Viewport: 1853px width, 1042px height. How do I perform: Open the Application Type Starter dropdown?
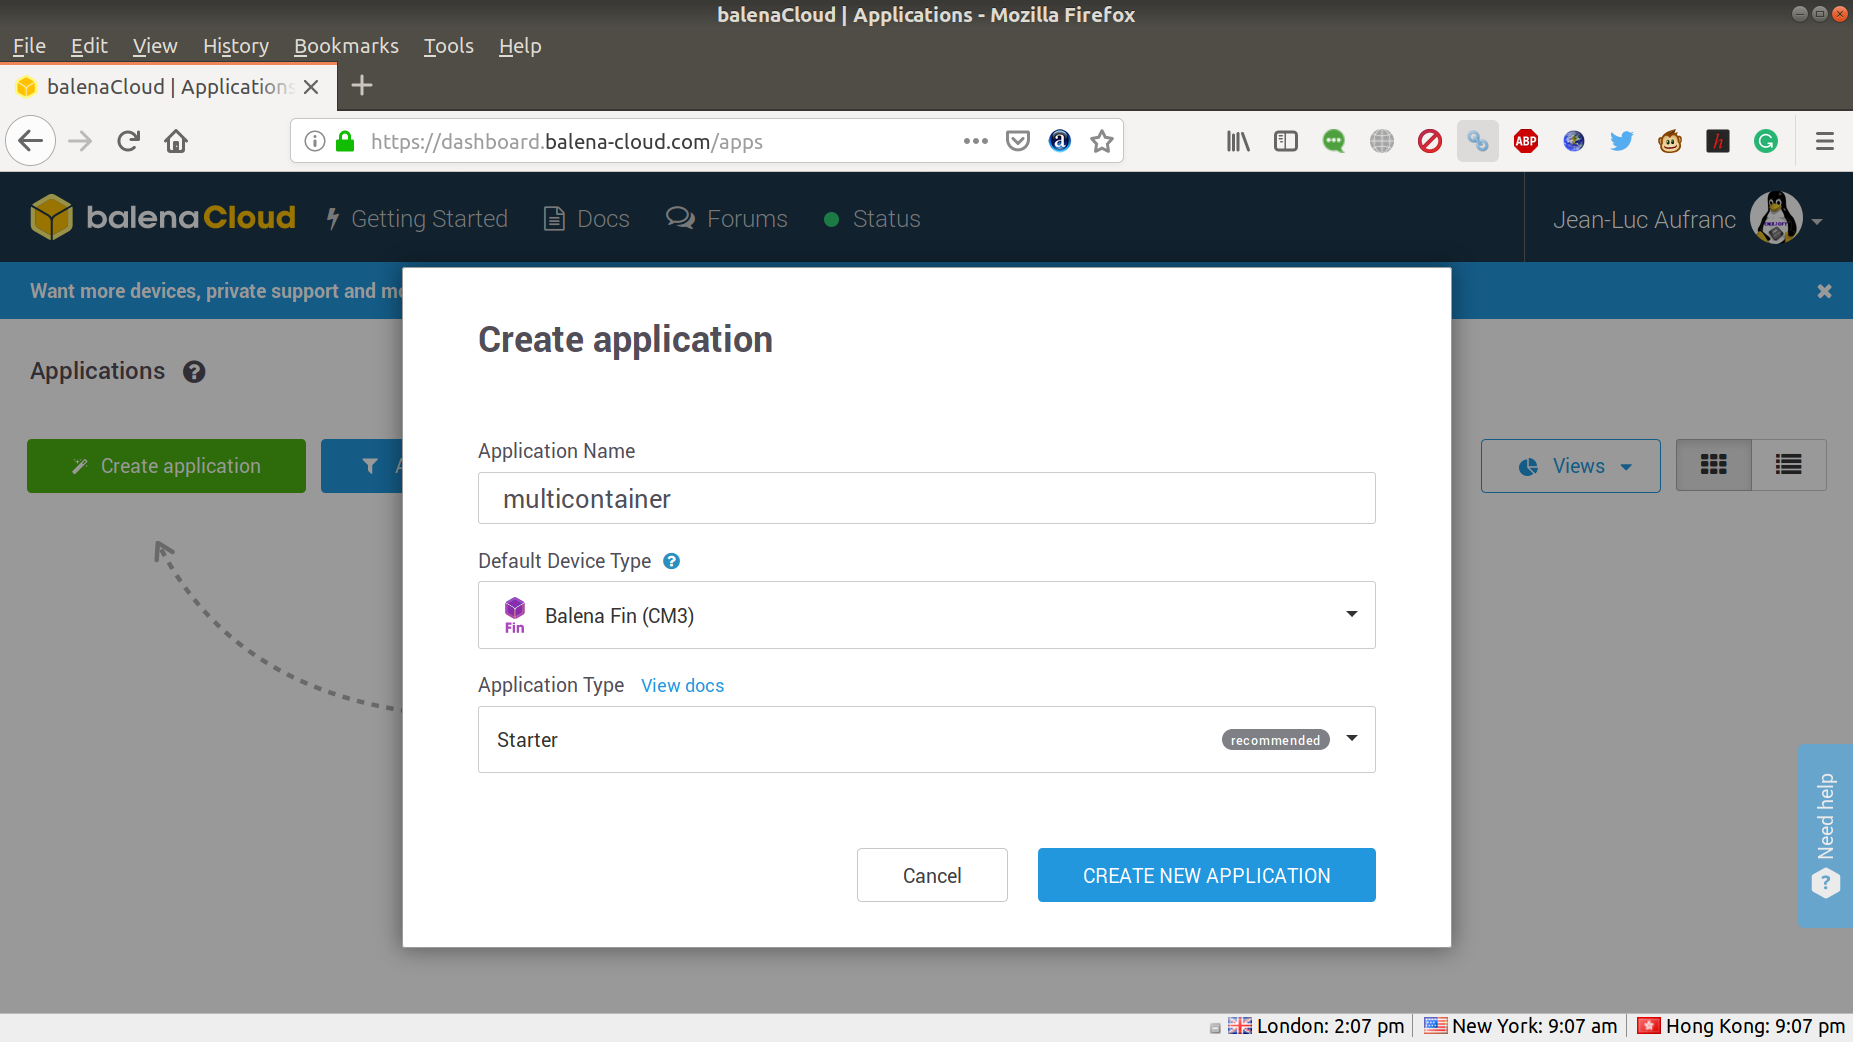click(x=926, y=739)
